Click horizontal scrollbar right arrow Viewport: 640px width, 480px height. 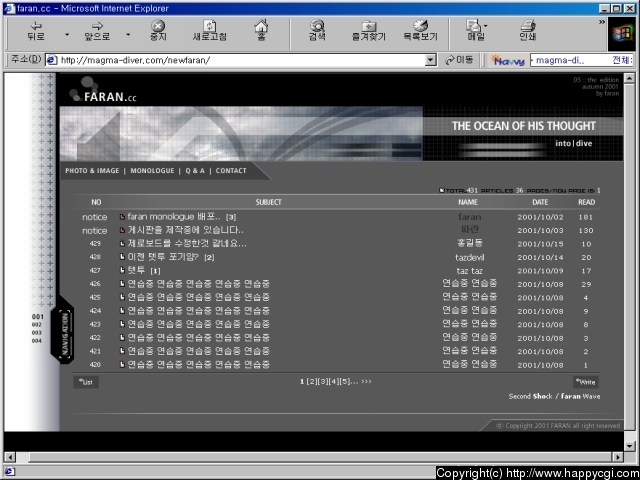(x=619, y=457)
